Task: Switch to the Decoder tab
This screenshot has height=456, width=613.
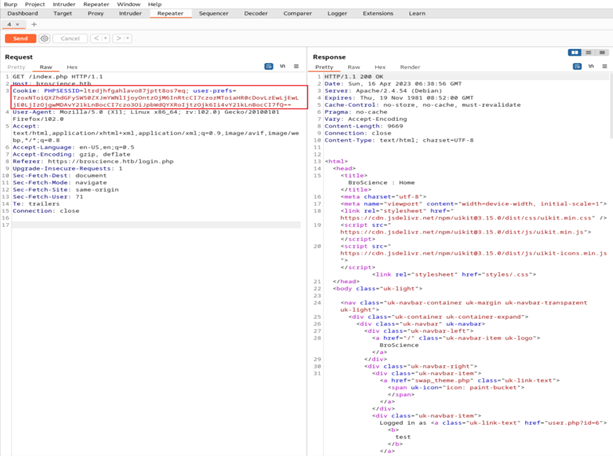Action: click(x=256, y=13)
